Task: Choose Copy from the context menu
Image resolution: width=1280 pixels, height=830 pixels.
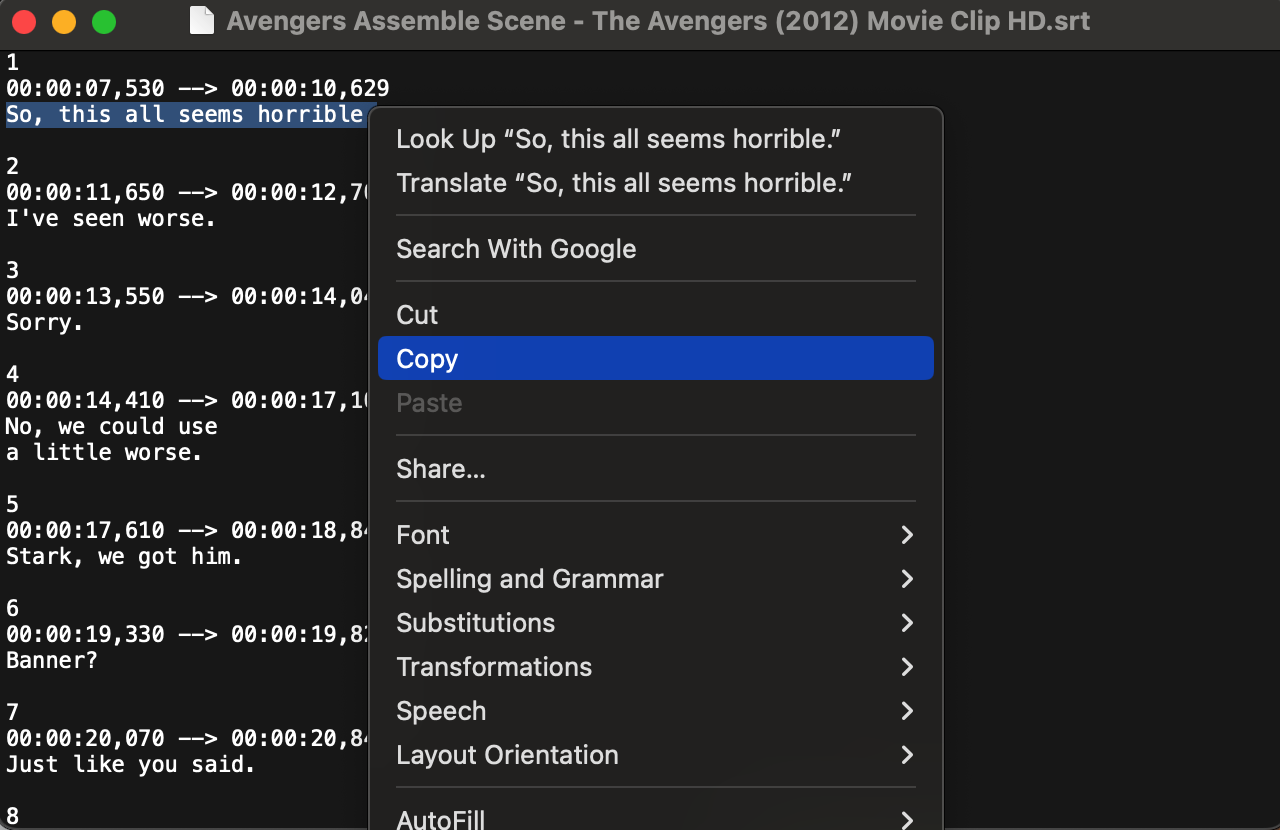Action: pyautogui.click(x=427, y=359)
